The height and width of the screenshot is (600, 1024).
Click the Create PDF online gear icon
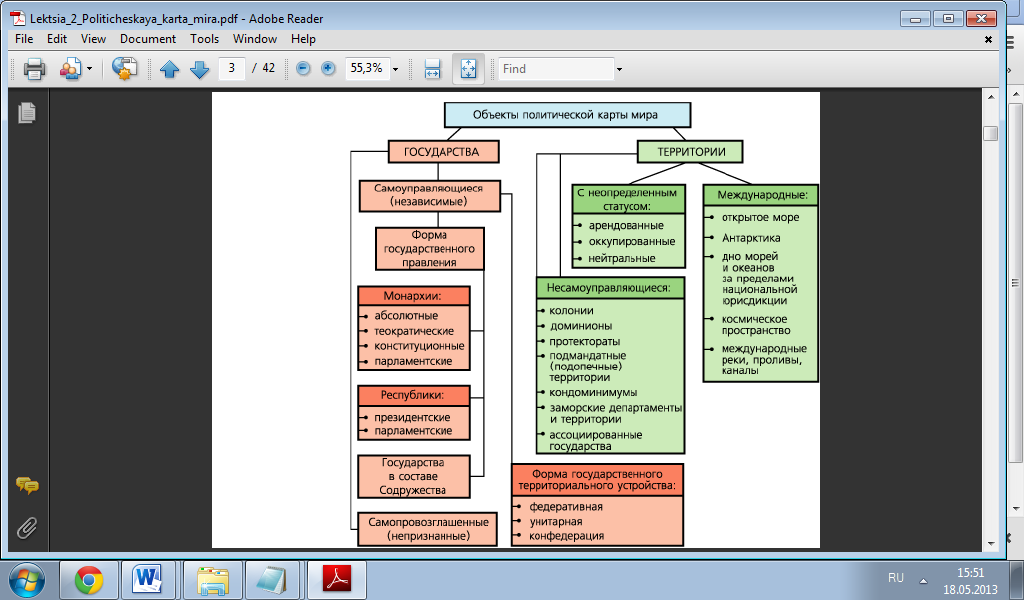click(x=124, y=68)
